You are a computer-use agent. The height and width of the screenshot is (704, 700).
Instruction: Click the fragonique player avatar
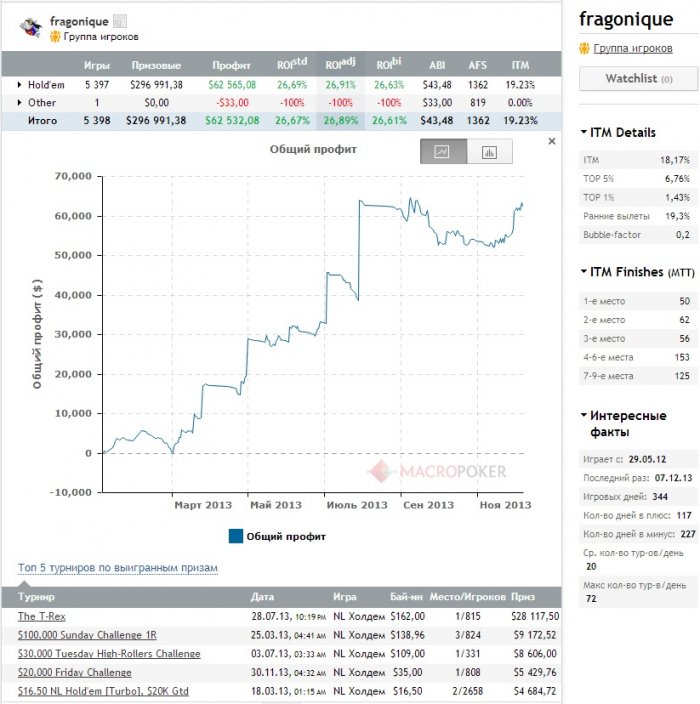31,28
